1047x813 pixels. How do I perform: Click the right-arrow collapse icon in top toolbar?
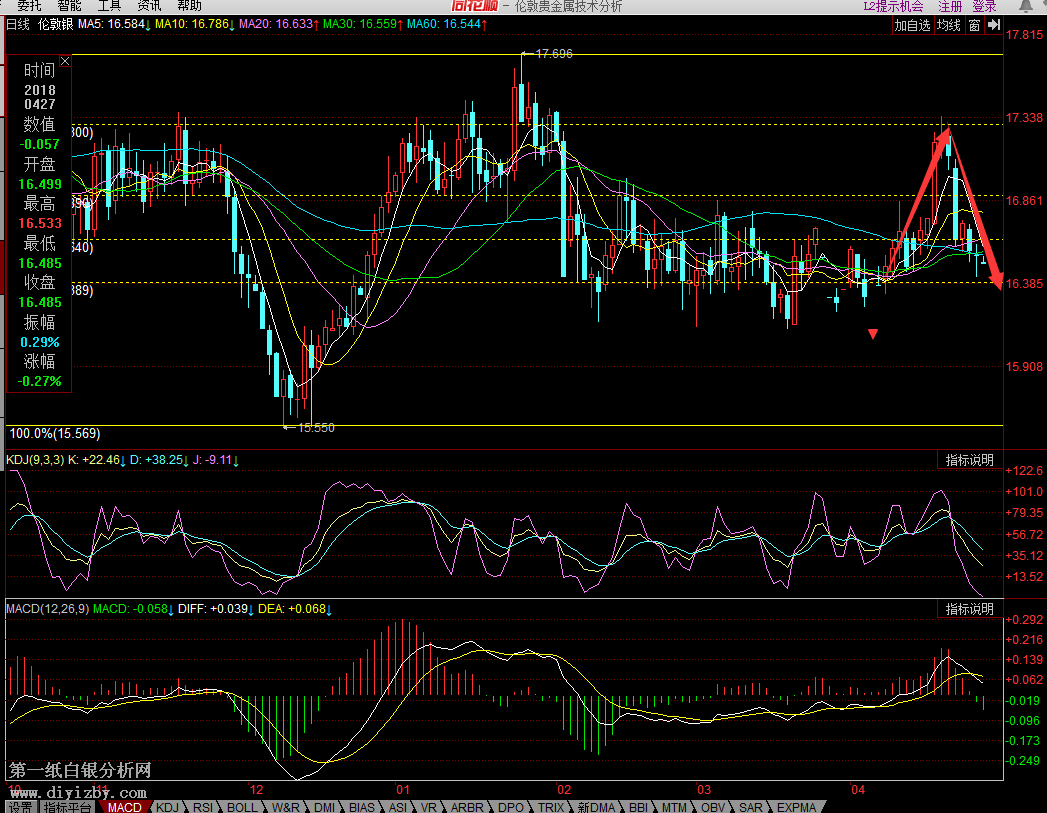click(x=993, y=25)
